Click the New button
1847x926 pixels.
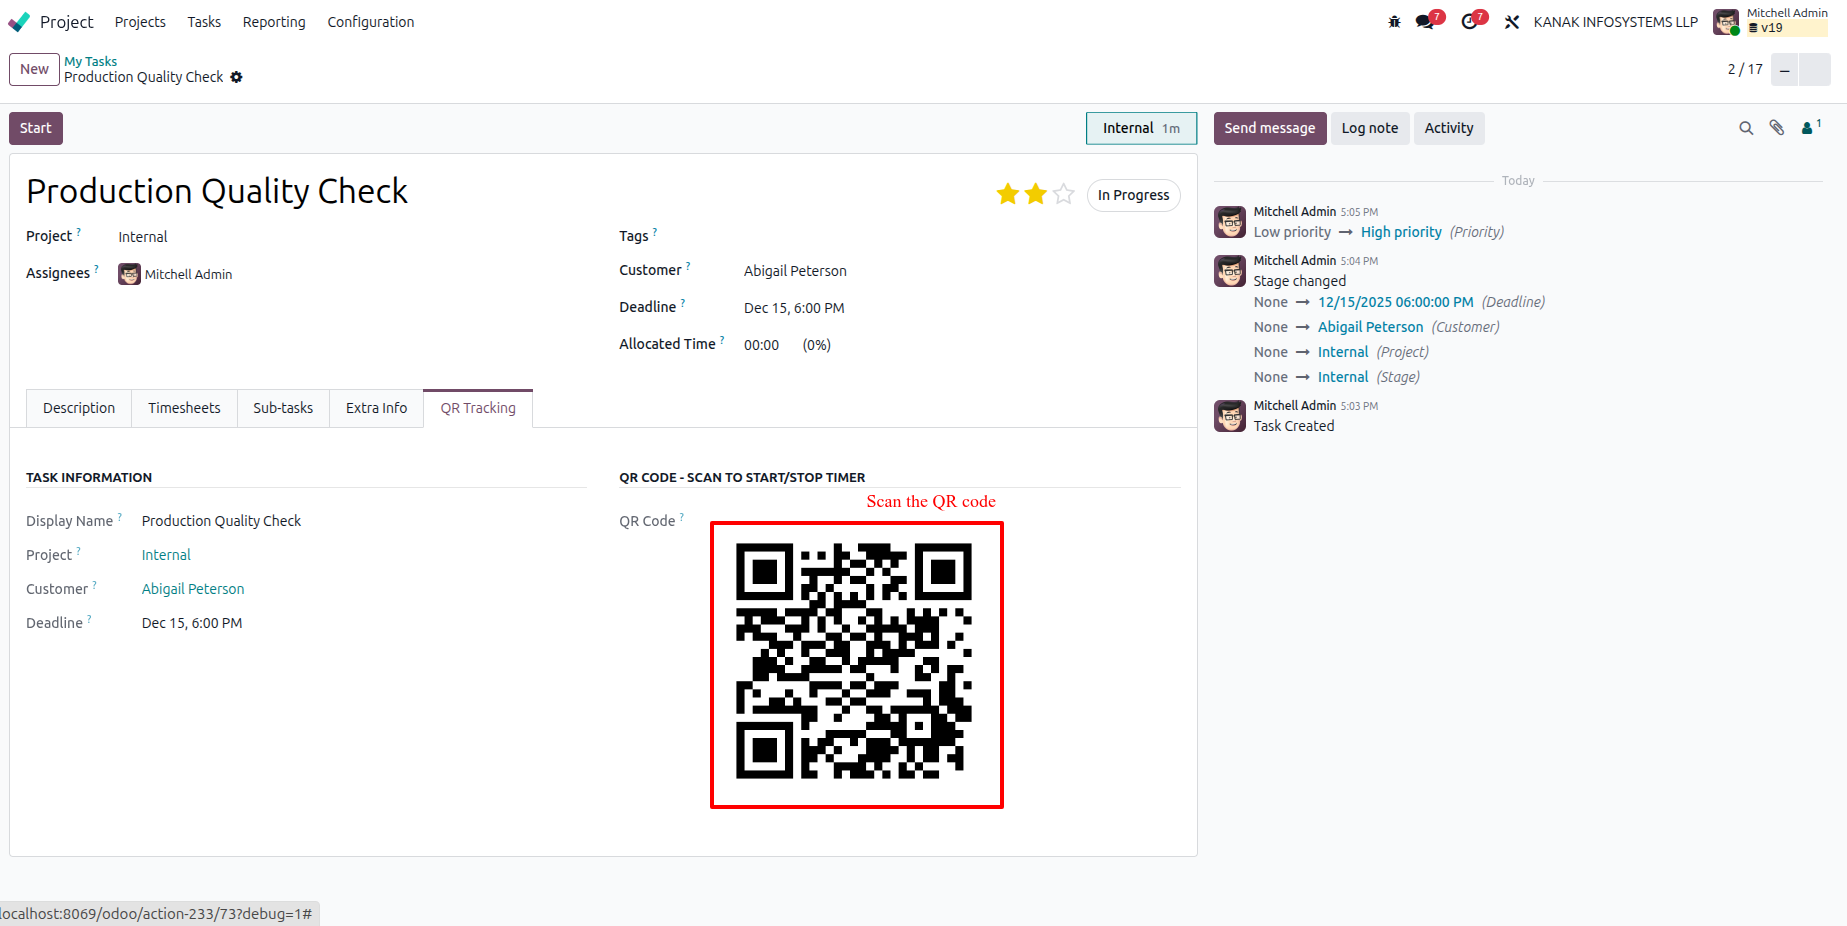pos(34,69)
